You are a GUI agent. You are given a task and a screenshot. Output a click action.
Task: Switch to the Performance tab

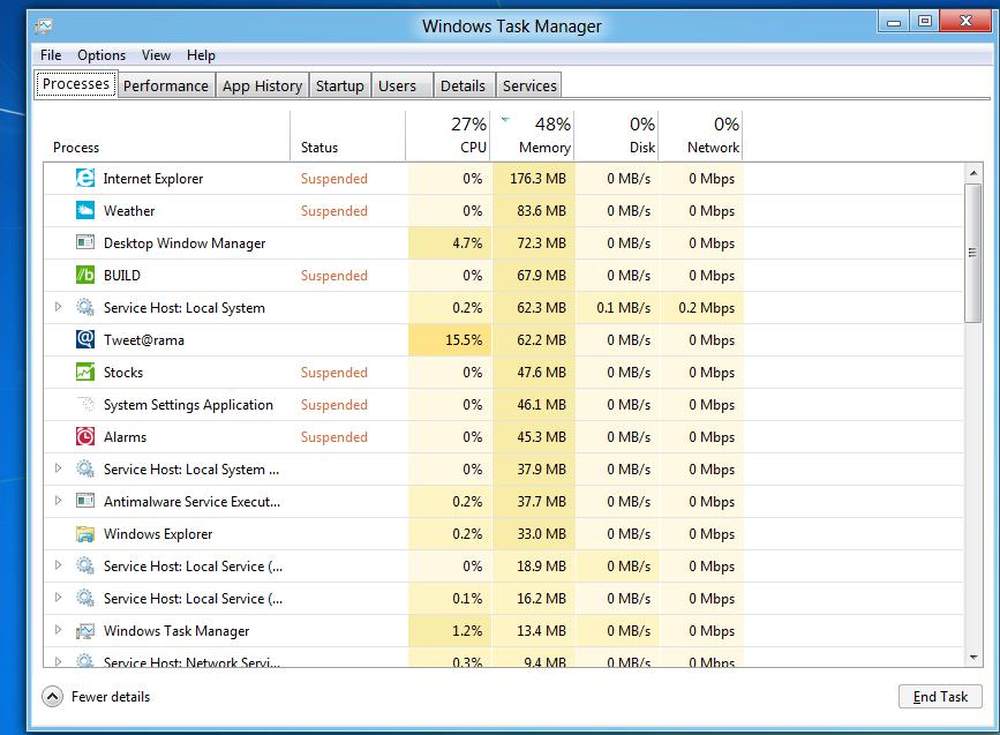point(166,85)
